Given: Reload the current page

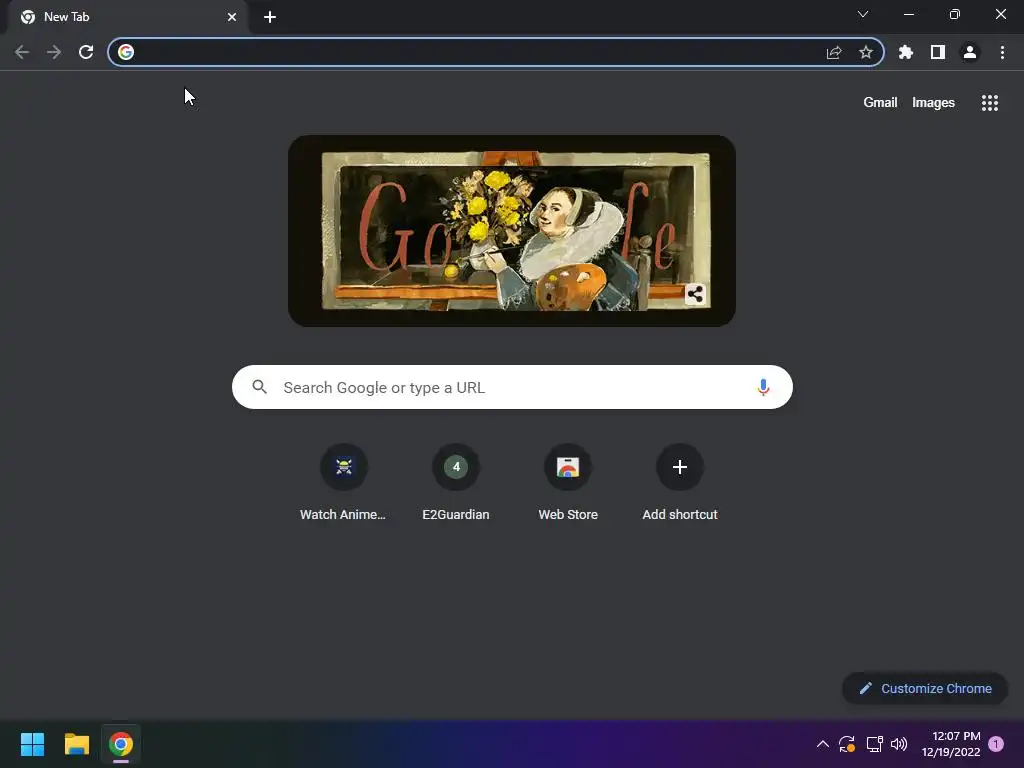Looking at the screenshot, I should (86, 52).
